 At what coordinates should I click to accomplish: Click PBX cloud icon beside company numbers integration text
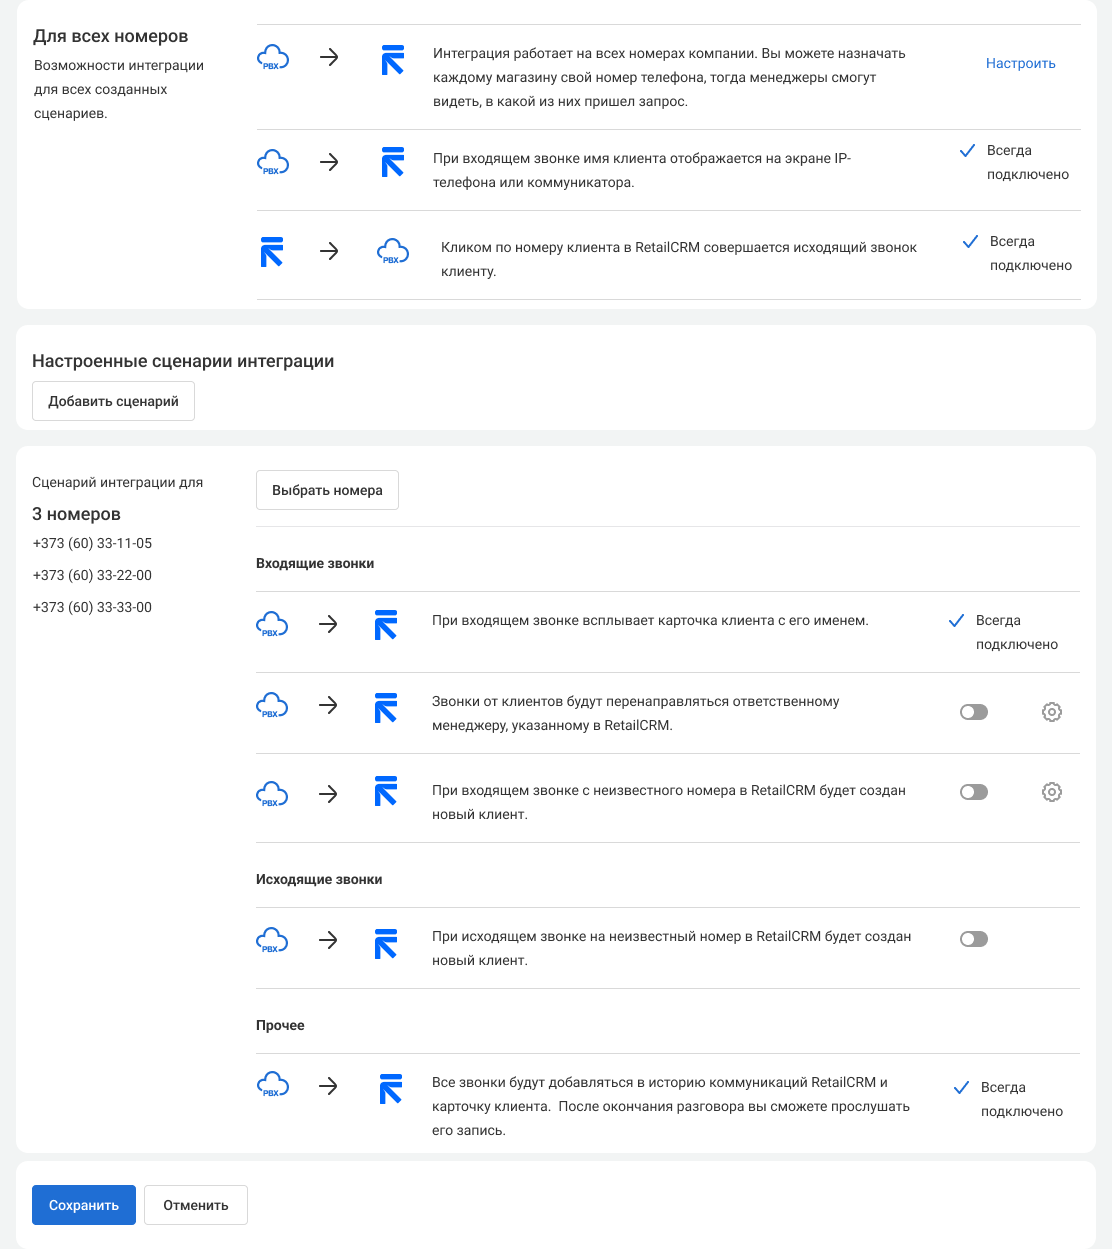(273, 58)
